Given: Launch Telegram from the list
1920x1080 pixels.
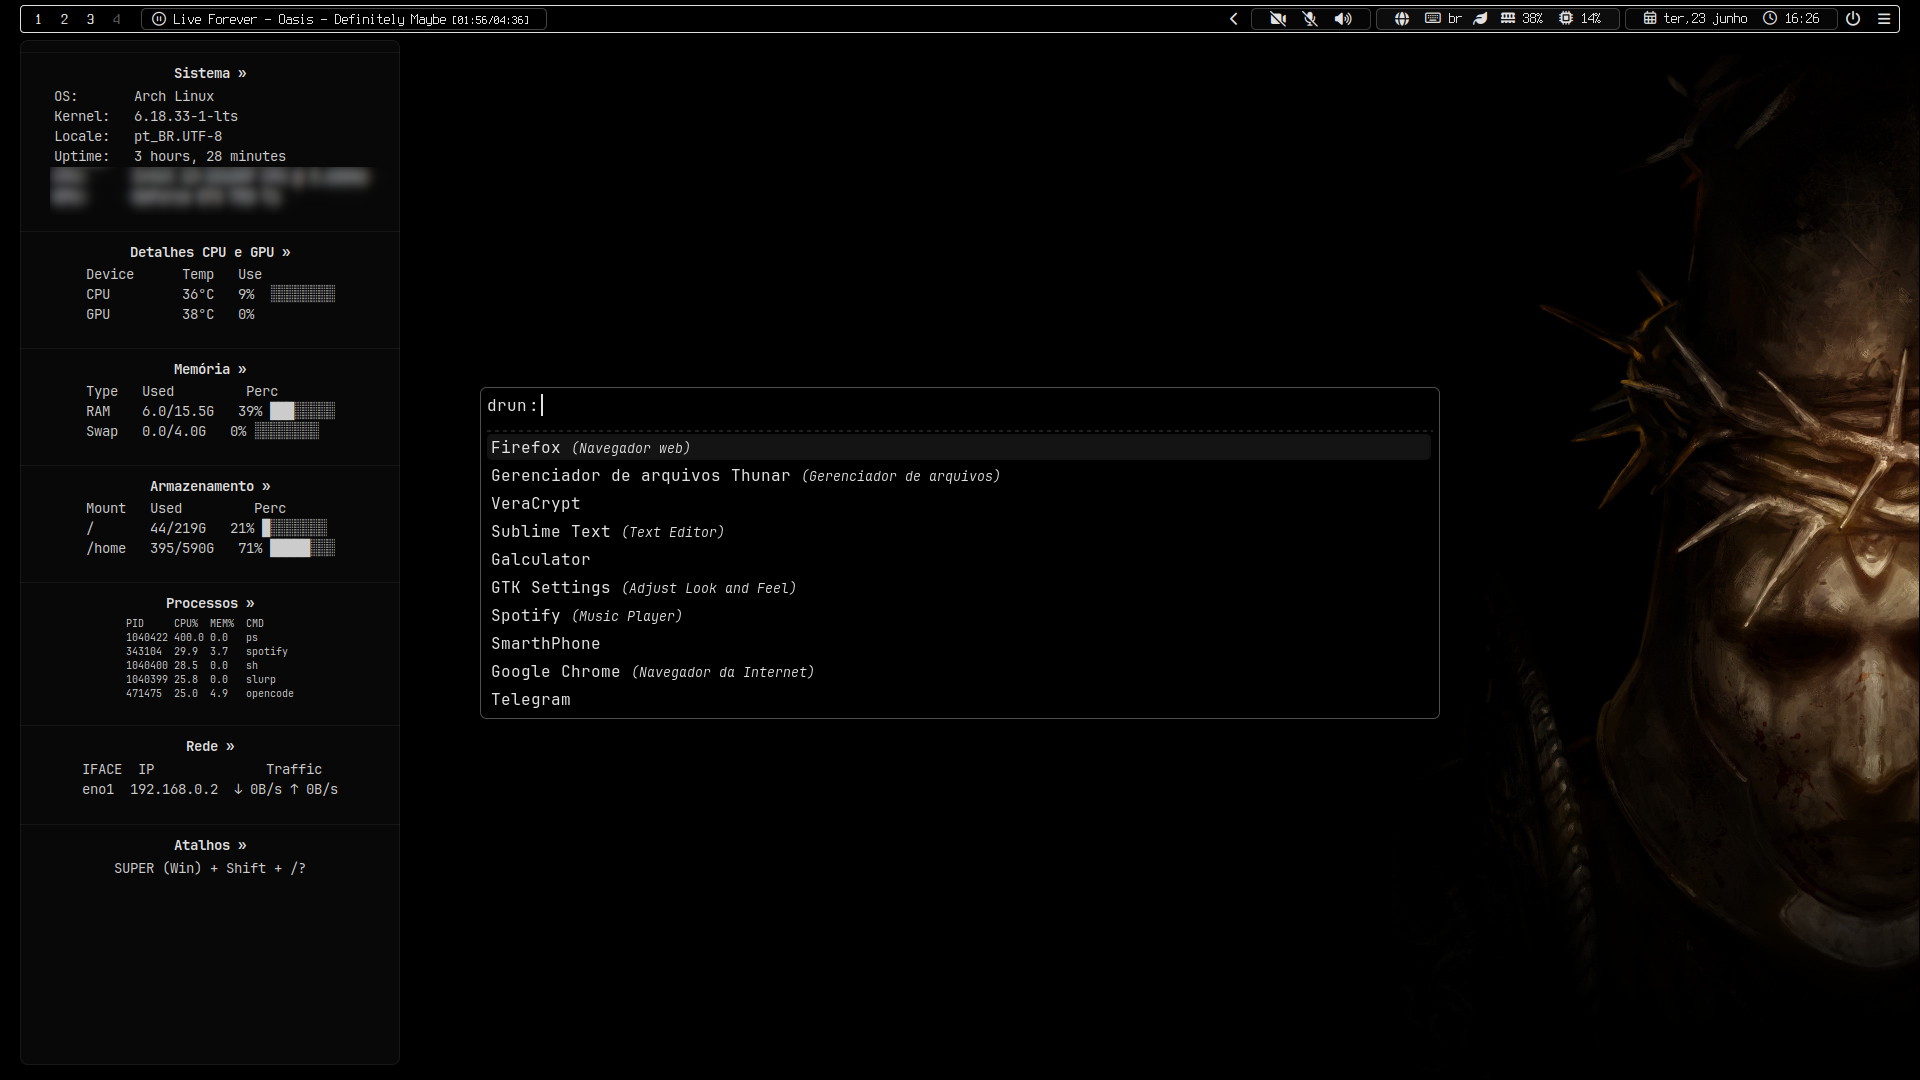Looking at the screenshot, I should tap(959, 699).
